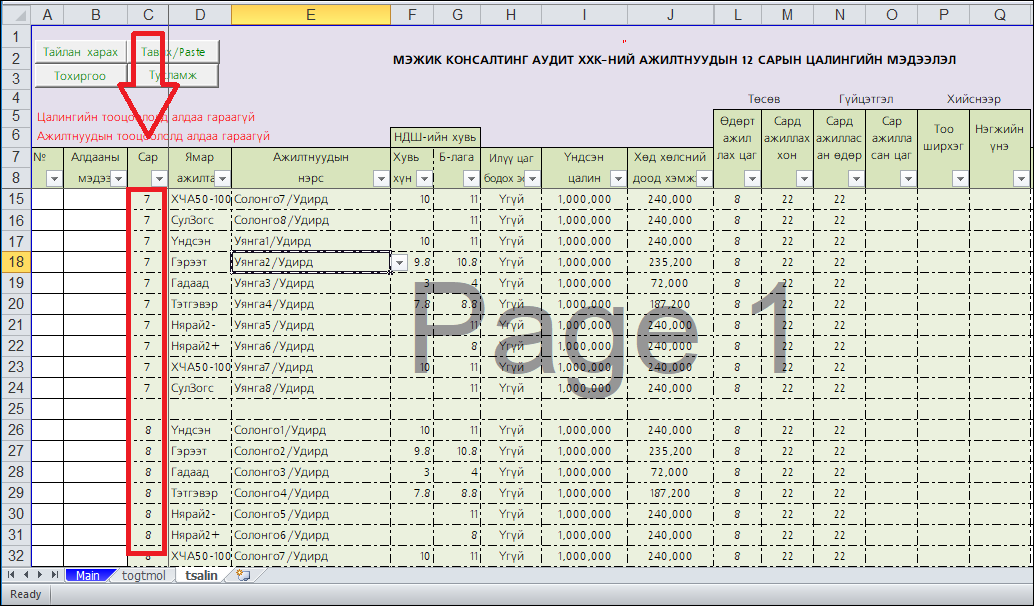Jump to last sheet using navigation arrow
1034x606 pixels.
(x=53, y=575)
